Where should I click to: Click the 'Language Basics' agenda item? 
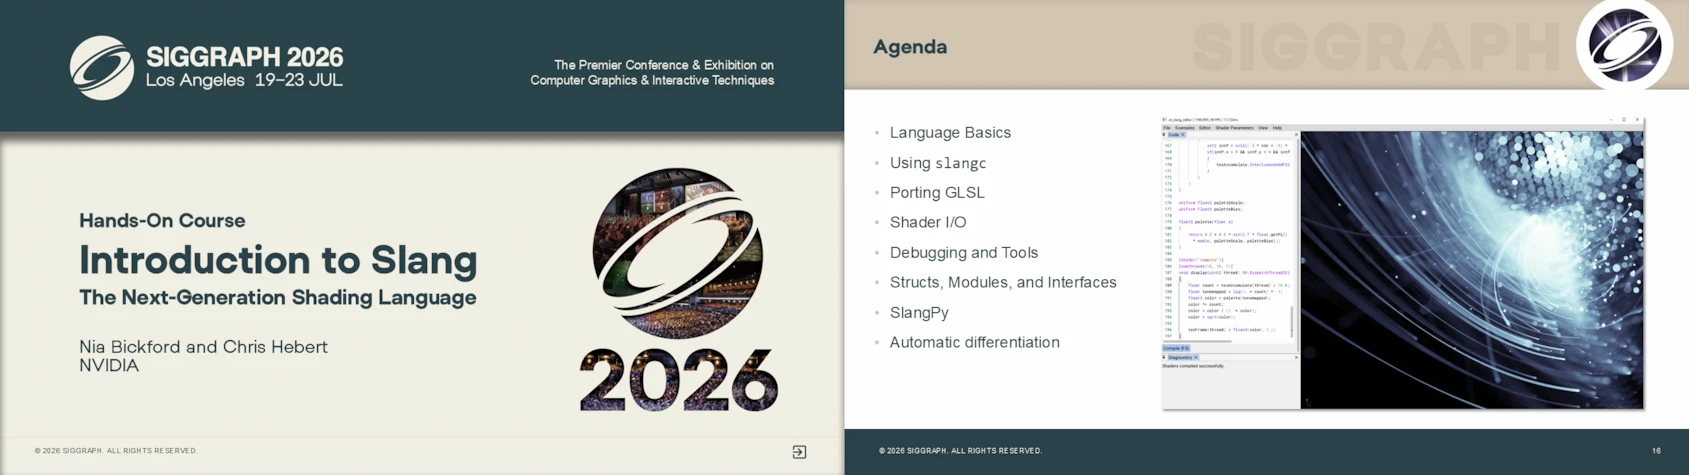950,132
